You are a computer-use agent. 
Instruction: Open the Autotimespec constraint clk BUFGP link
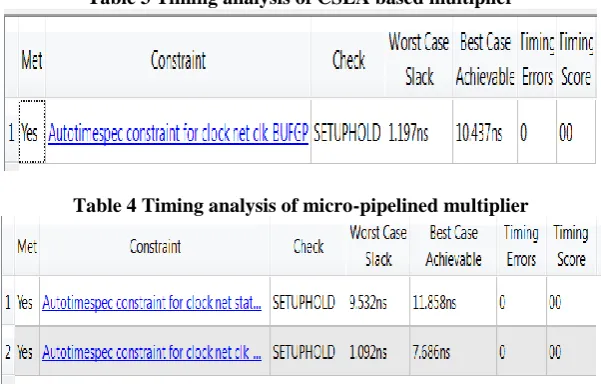(x=178, y=133)
